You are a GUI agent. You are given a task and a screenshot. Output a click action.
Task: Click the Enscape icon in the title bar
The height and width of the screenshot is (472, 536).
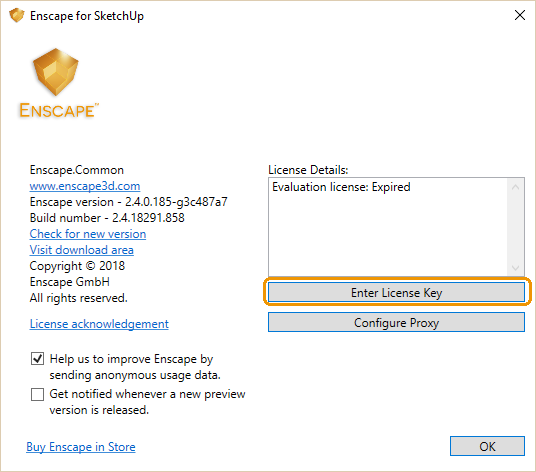(17, 16)
